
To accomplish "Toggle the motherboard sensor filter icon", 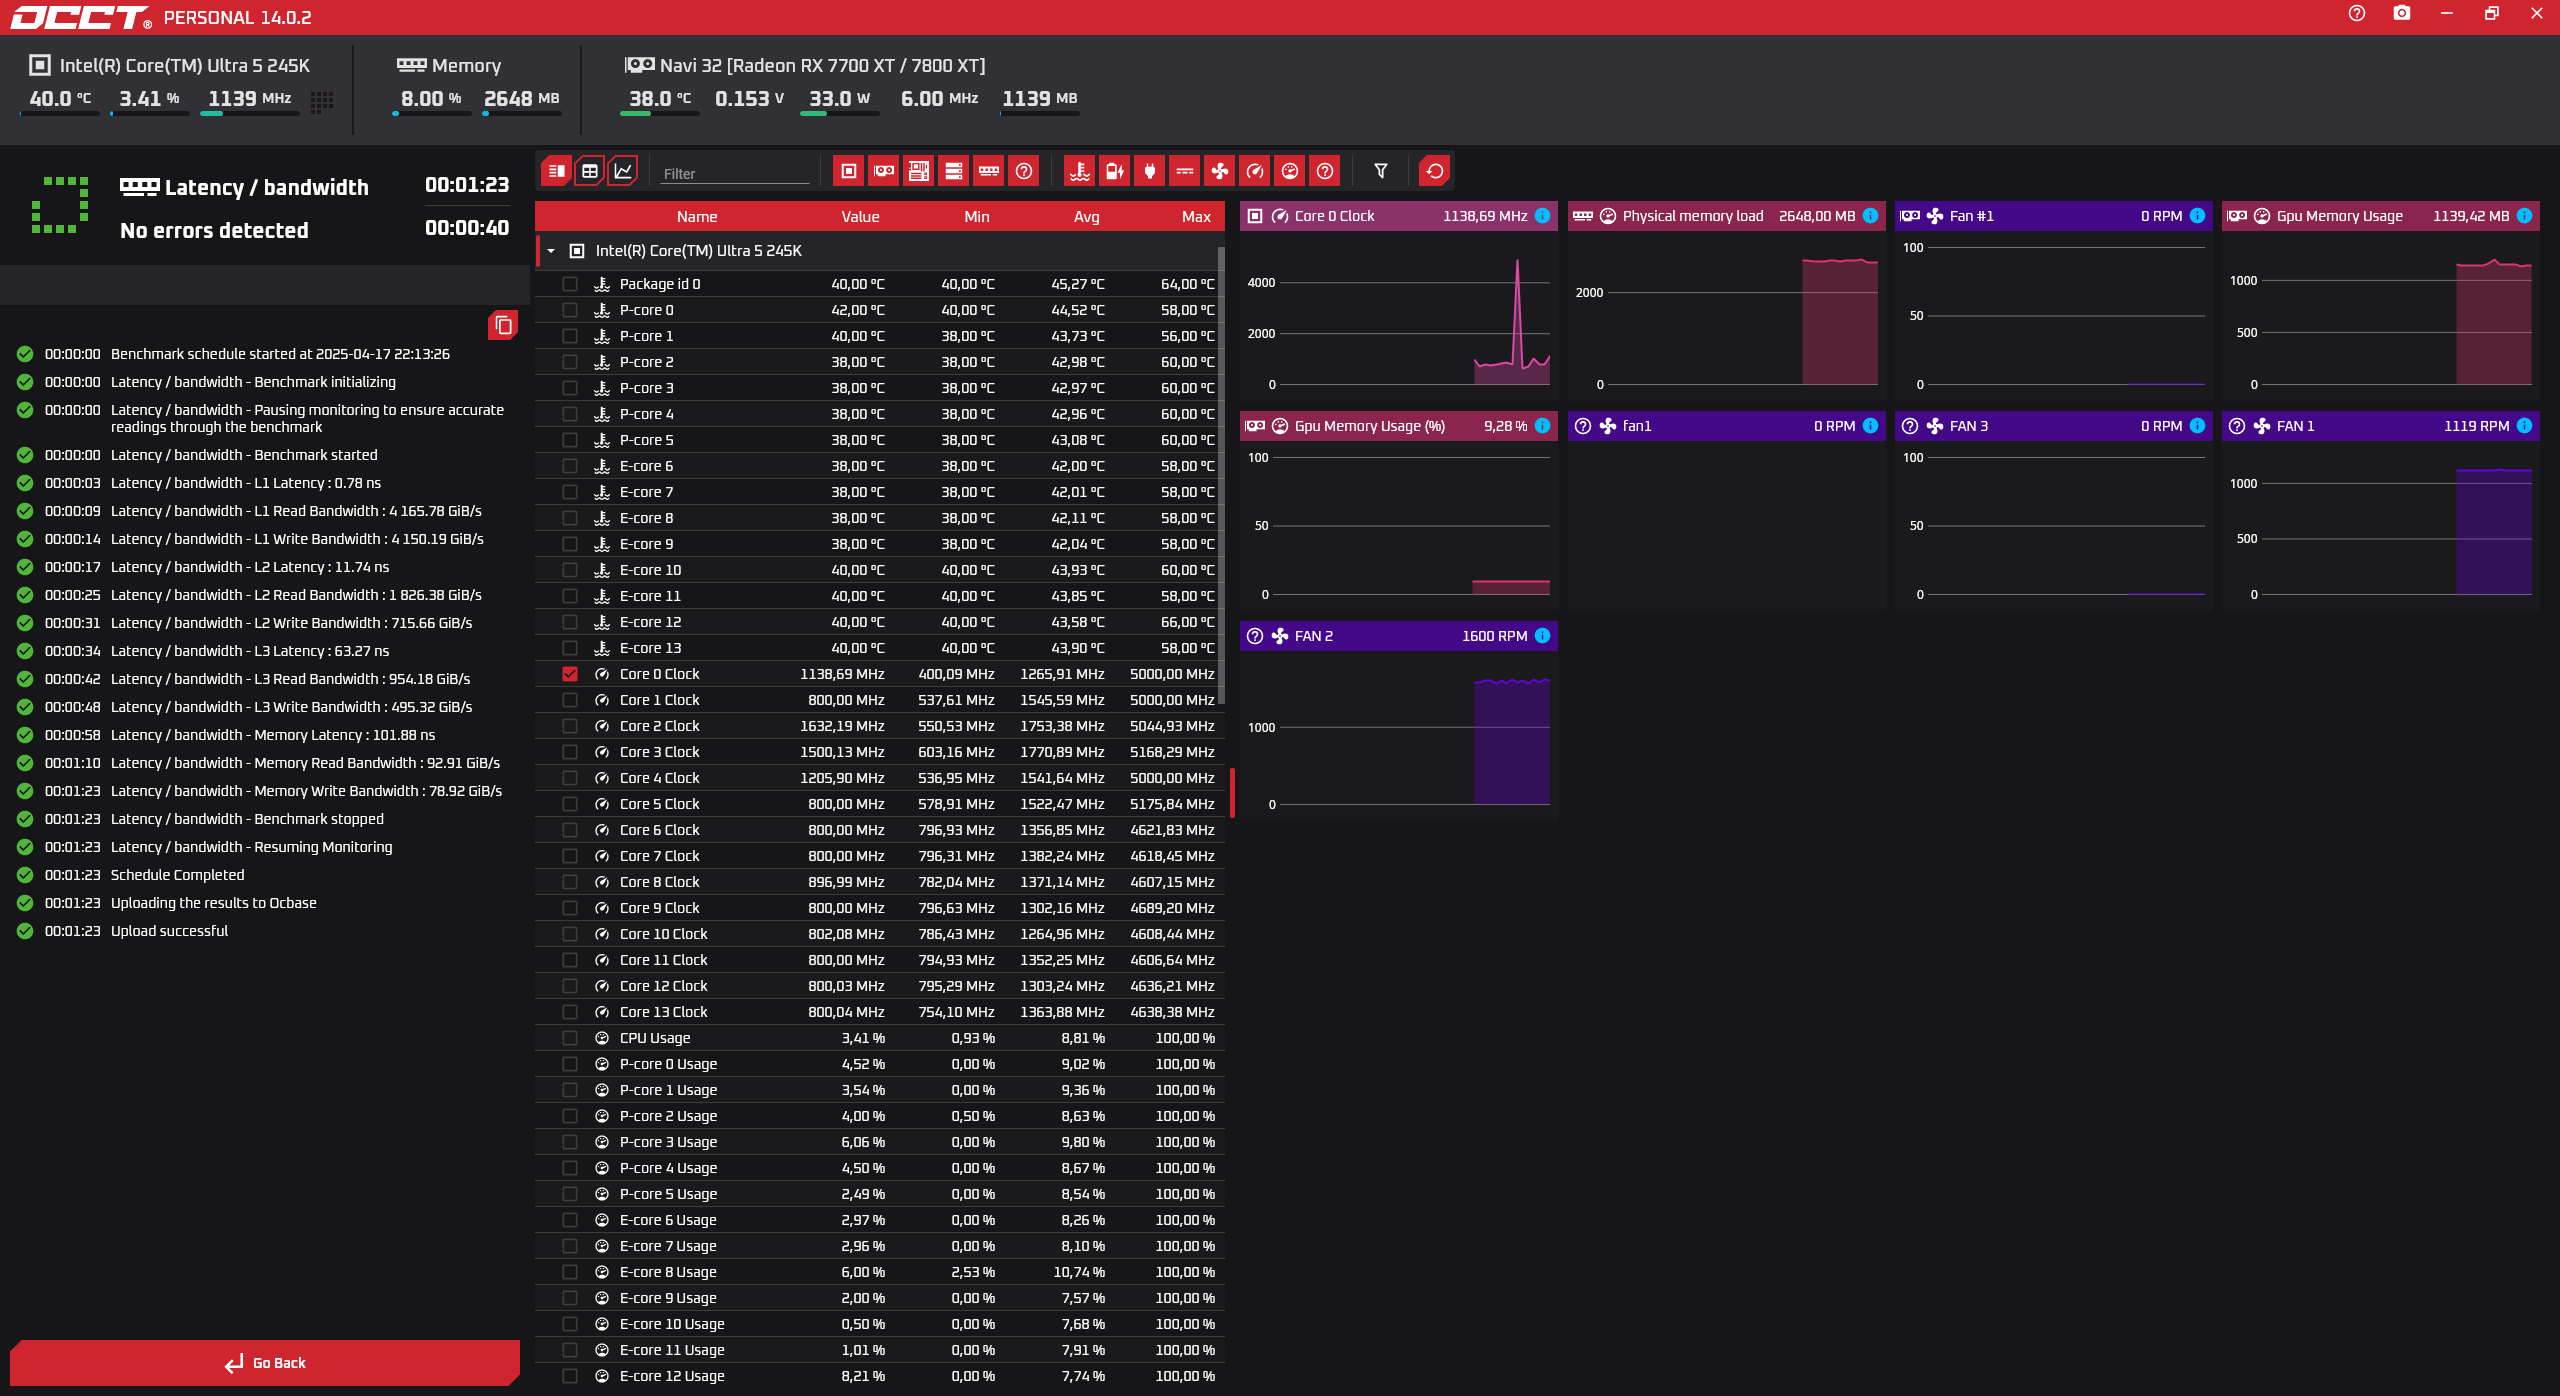I will point(918,171).
